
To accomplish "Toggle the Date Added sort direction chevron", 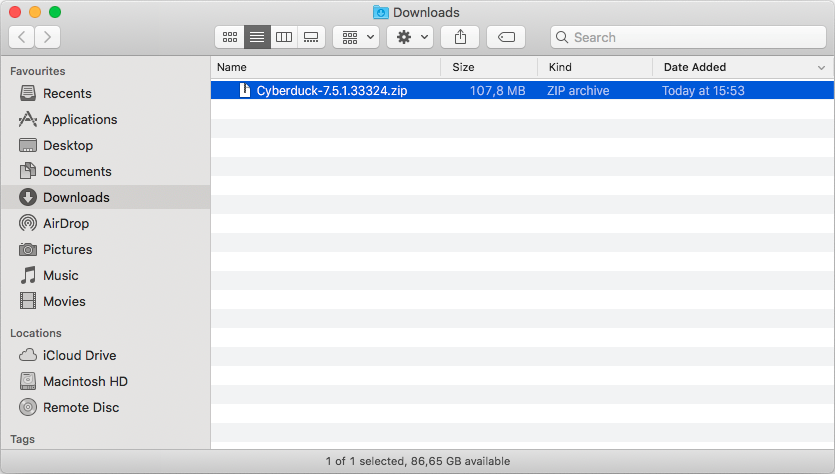I will 821,68.
